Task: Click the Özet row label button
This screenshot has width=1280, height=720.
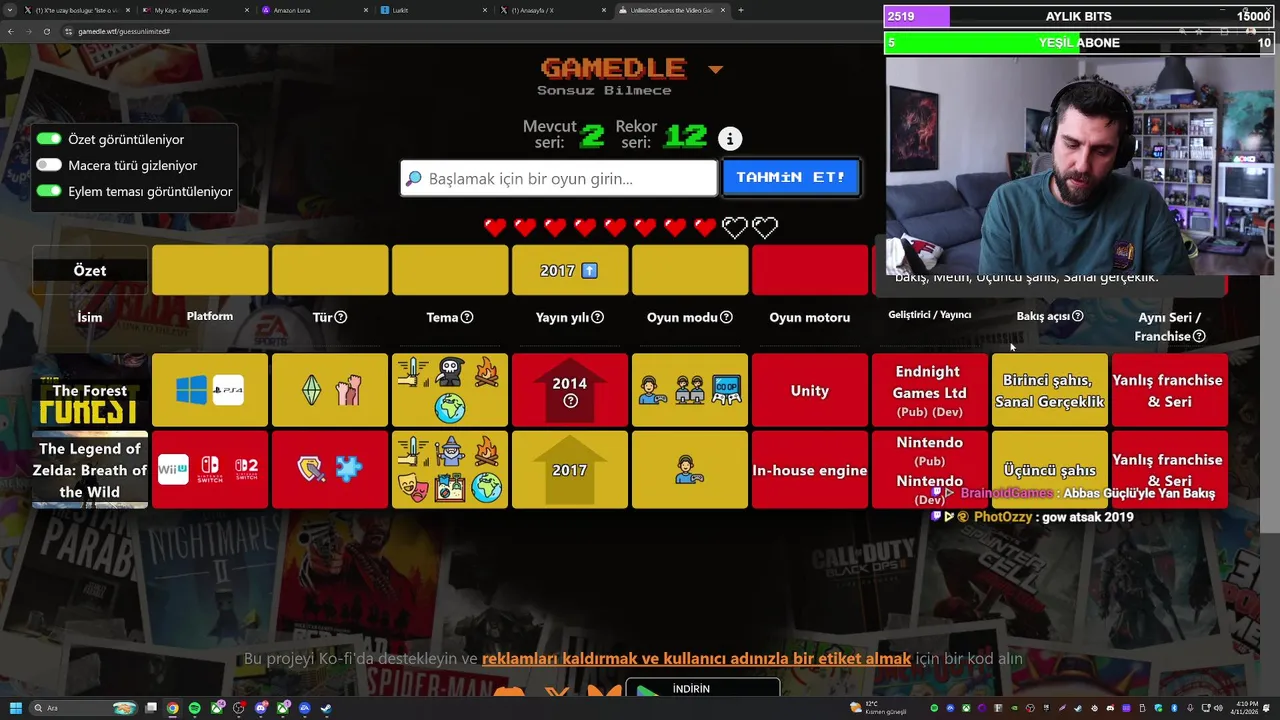Action: (x=90, y=271)
